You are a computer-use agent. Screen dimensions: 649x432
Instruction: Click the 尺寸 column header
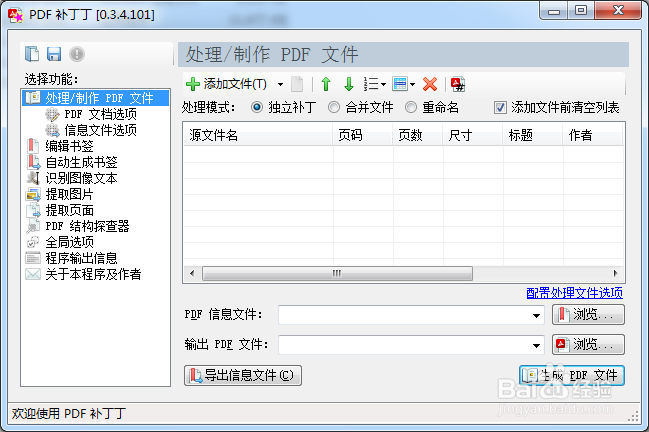point(473,135)
